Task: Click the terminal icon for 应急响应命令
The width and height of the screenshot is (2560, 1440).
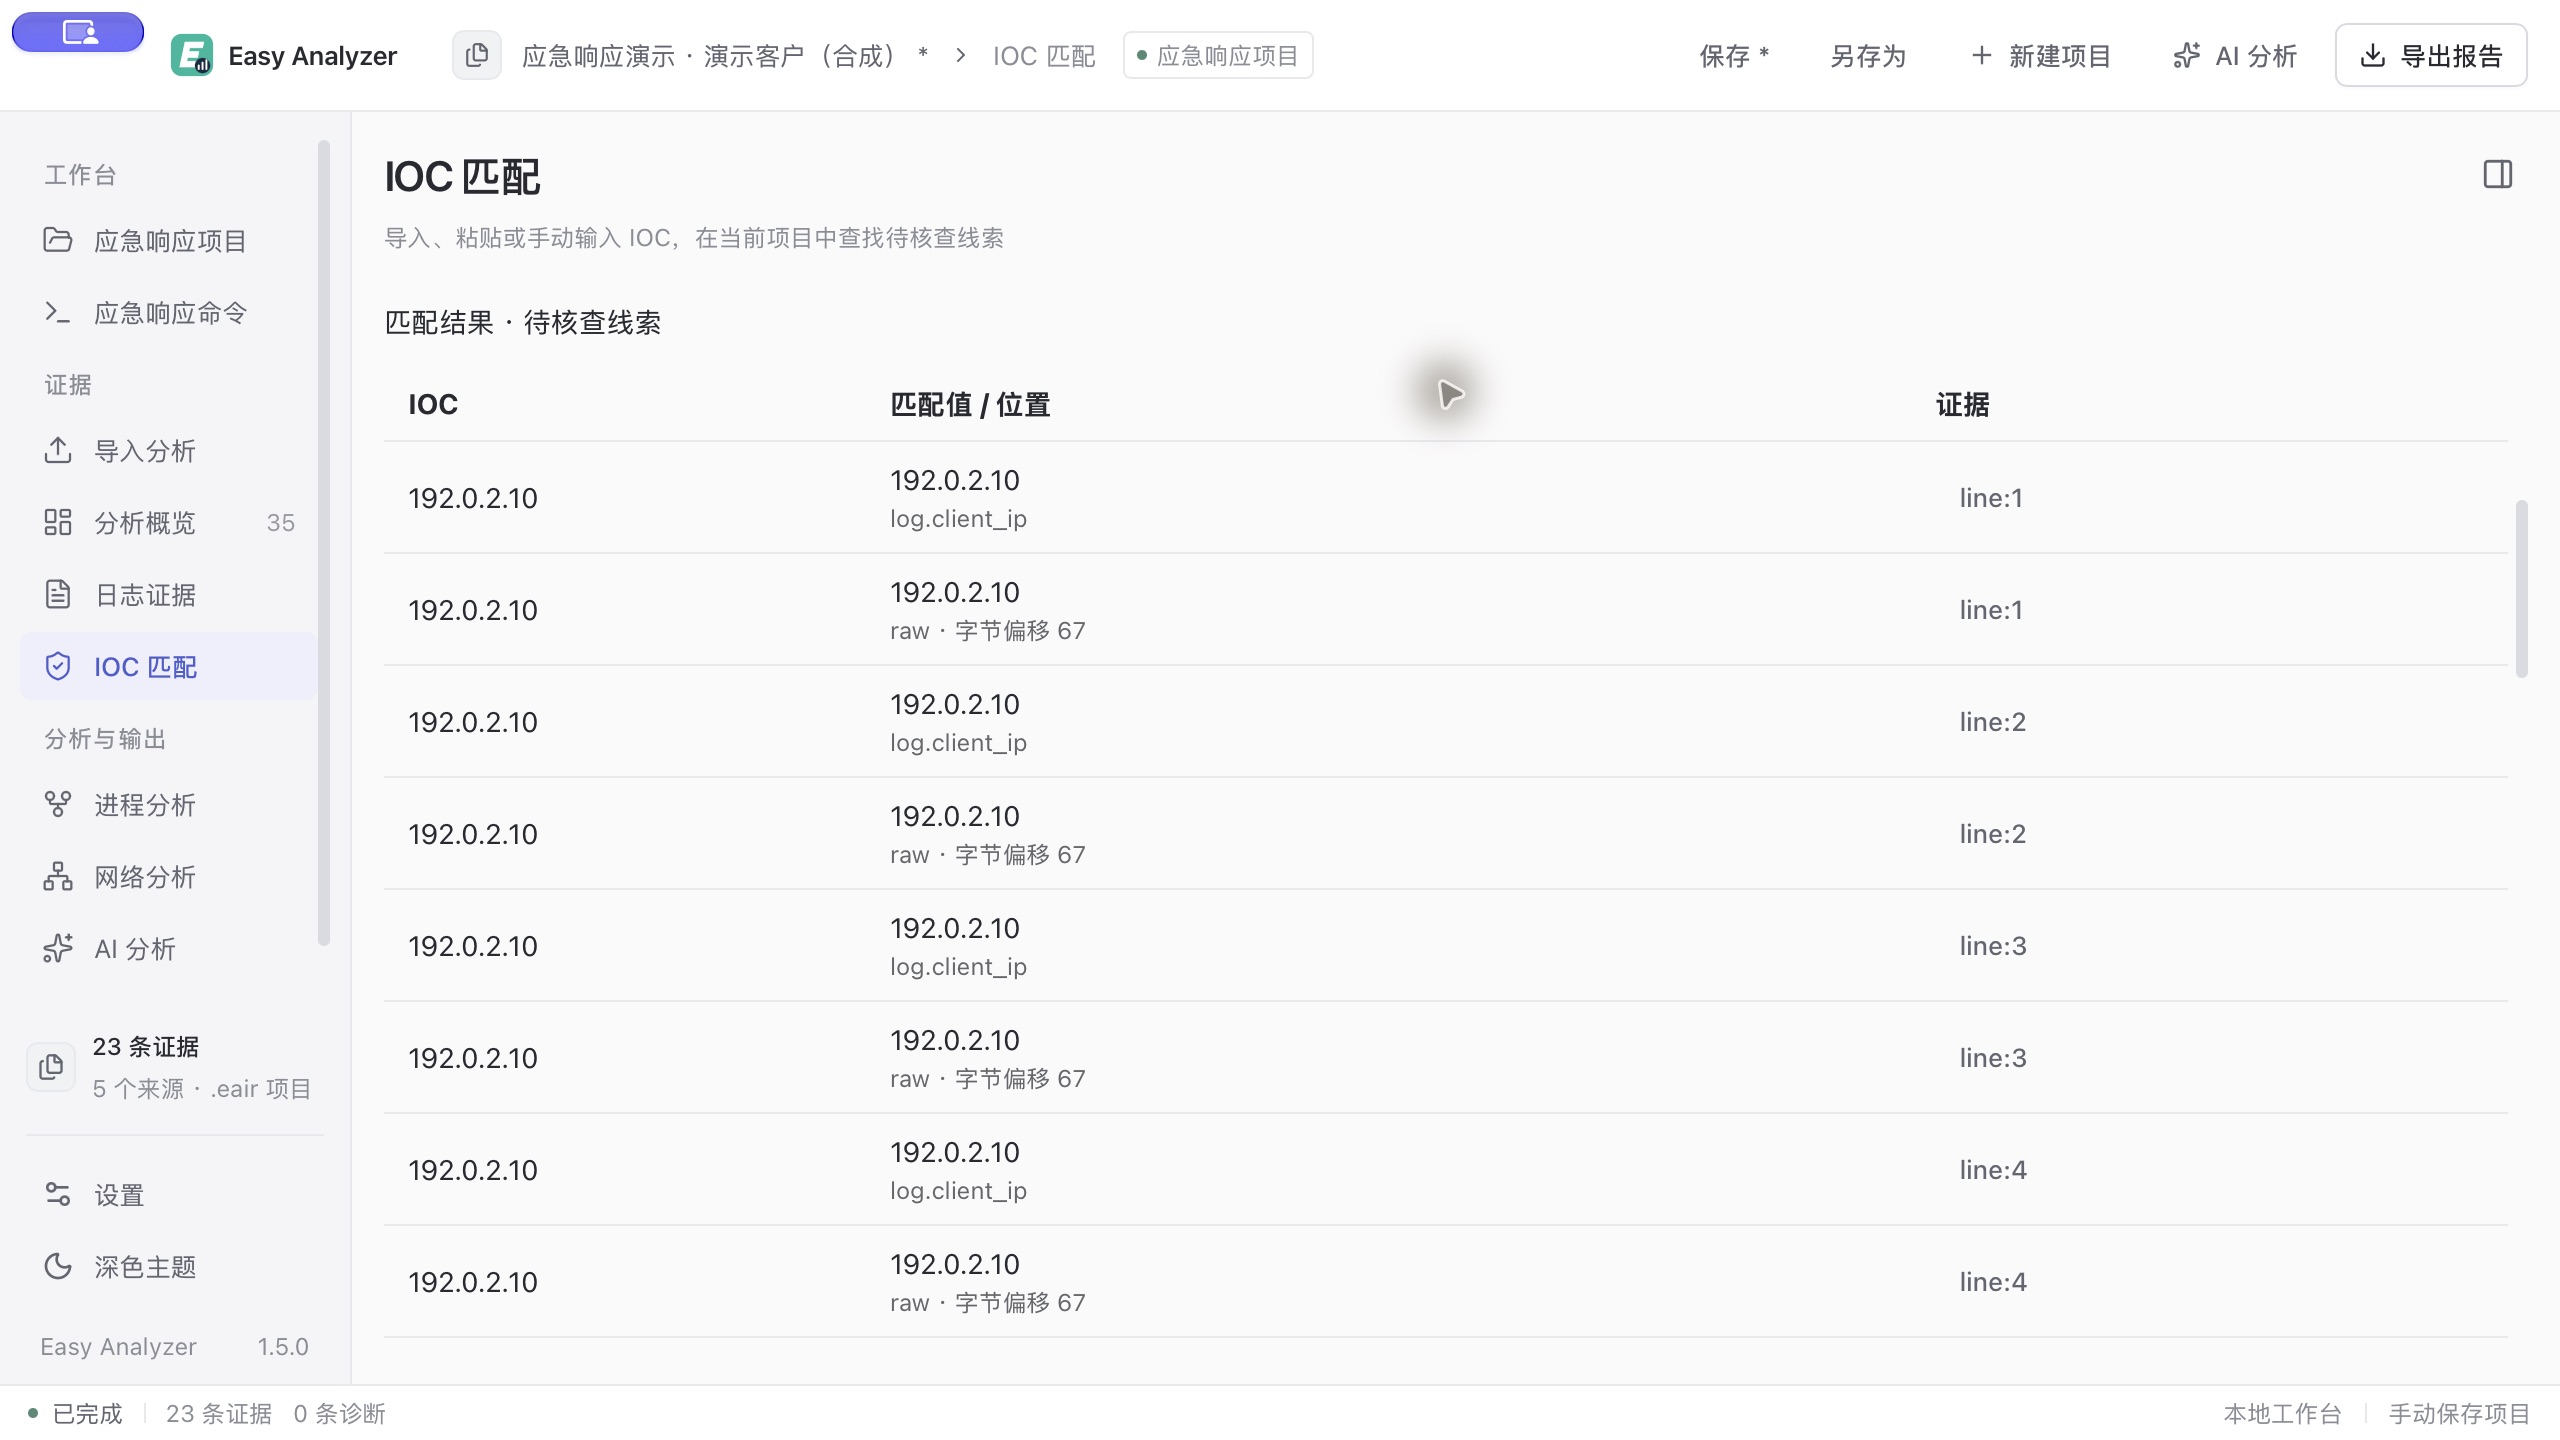Action: (x=58, y=312)
